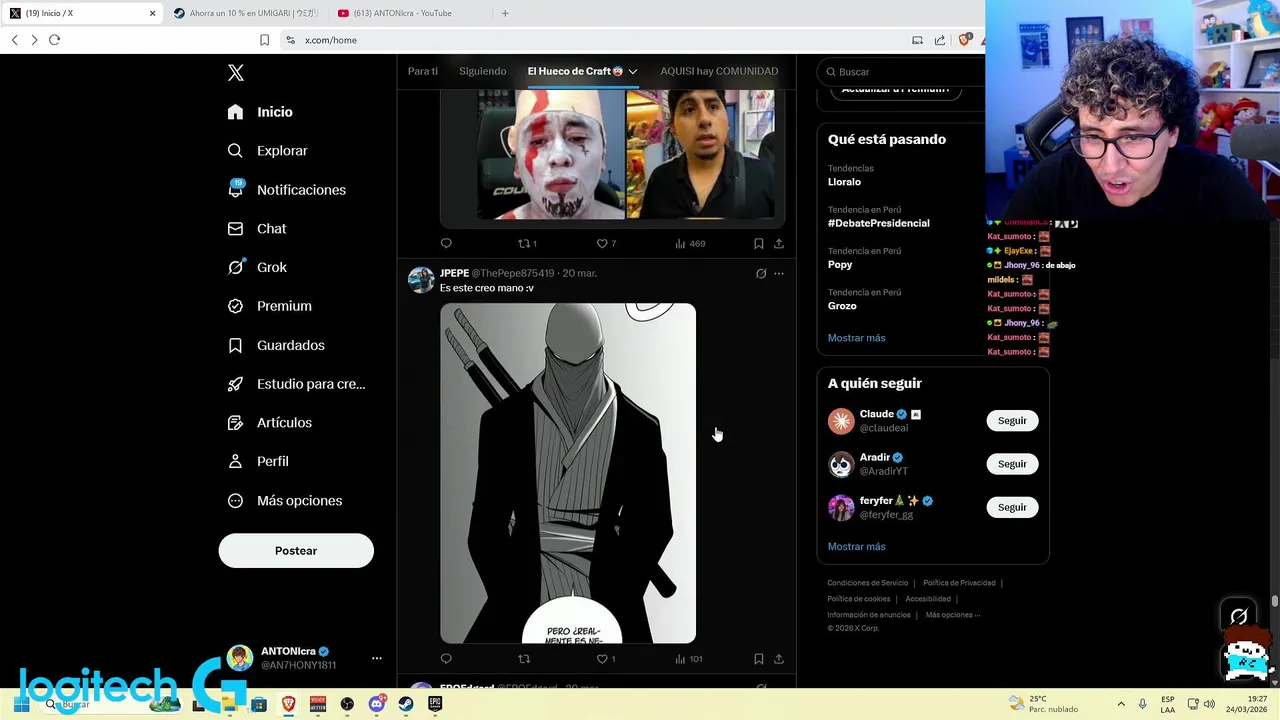Open the #DebatePresidencial trend
Image resolution: width=1280 pixels, height=720 pixels.
click(x=879, y=223)
